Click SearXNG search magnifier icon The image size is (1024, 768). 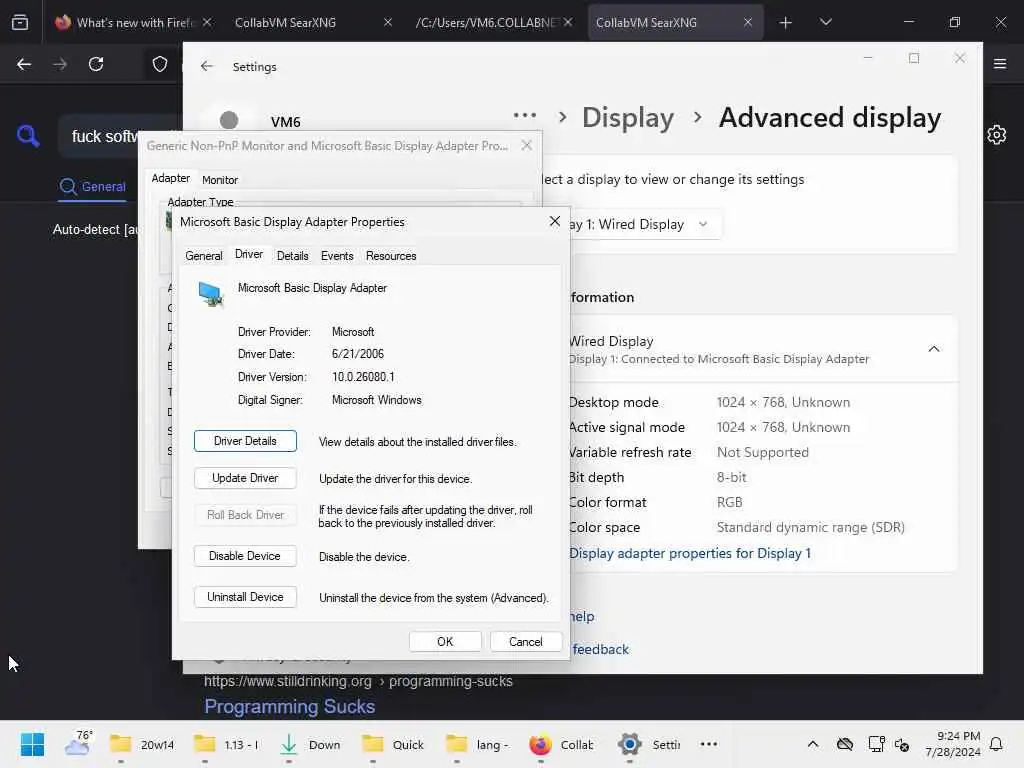[x=28, y=136]
